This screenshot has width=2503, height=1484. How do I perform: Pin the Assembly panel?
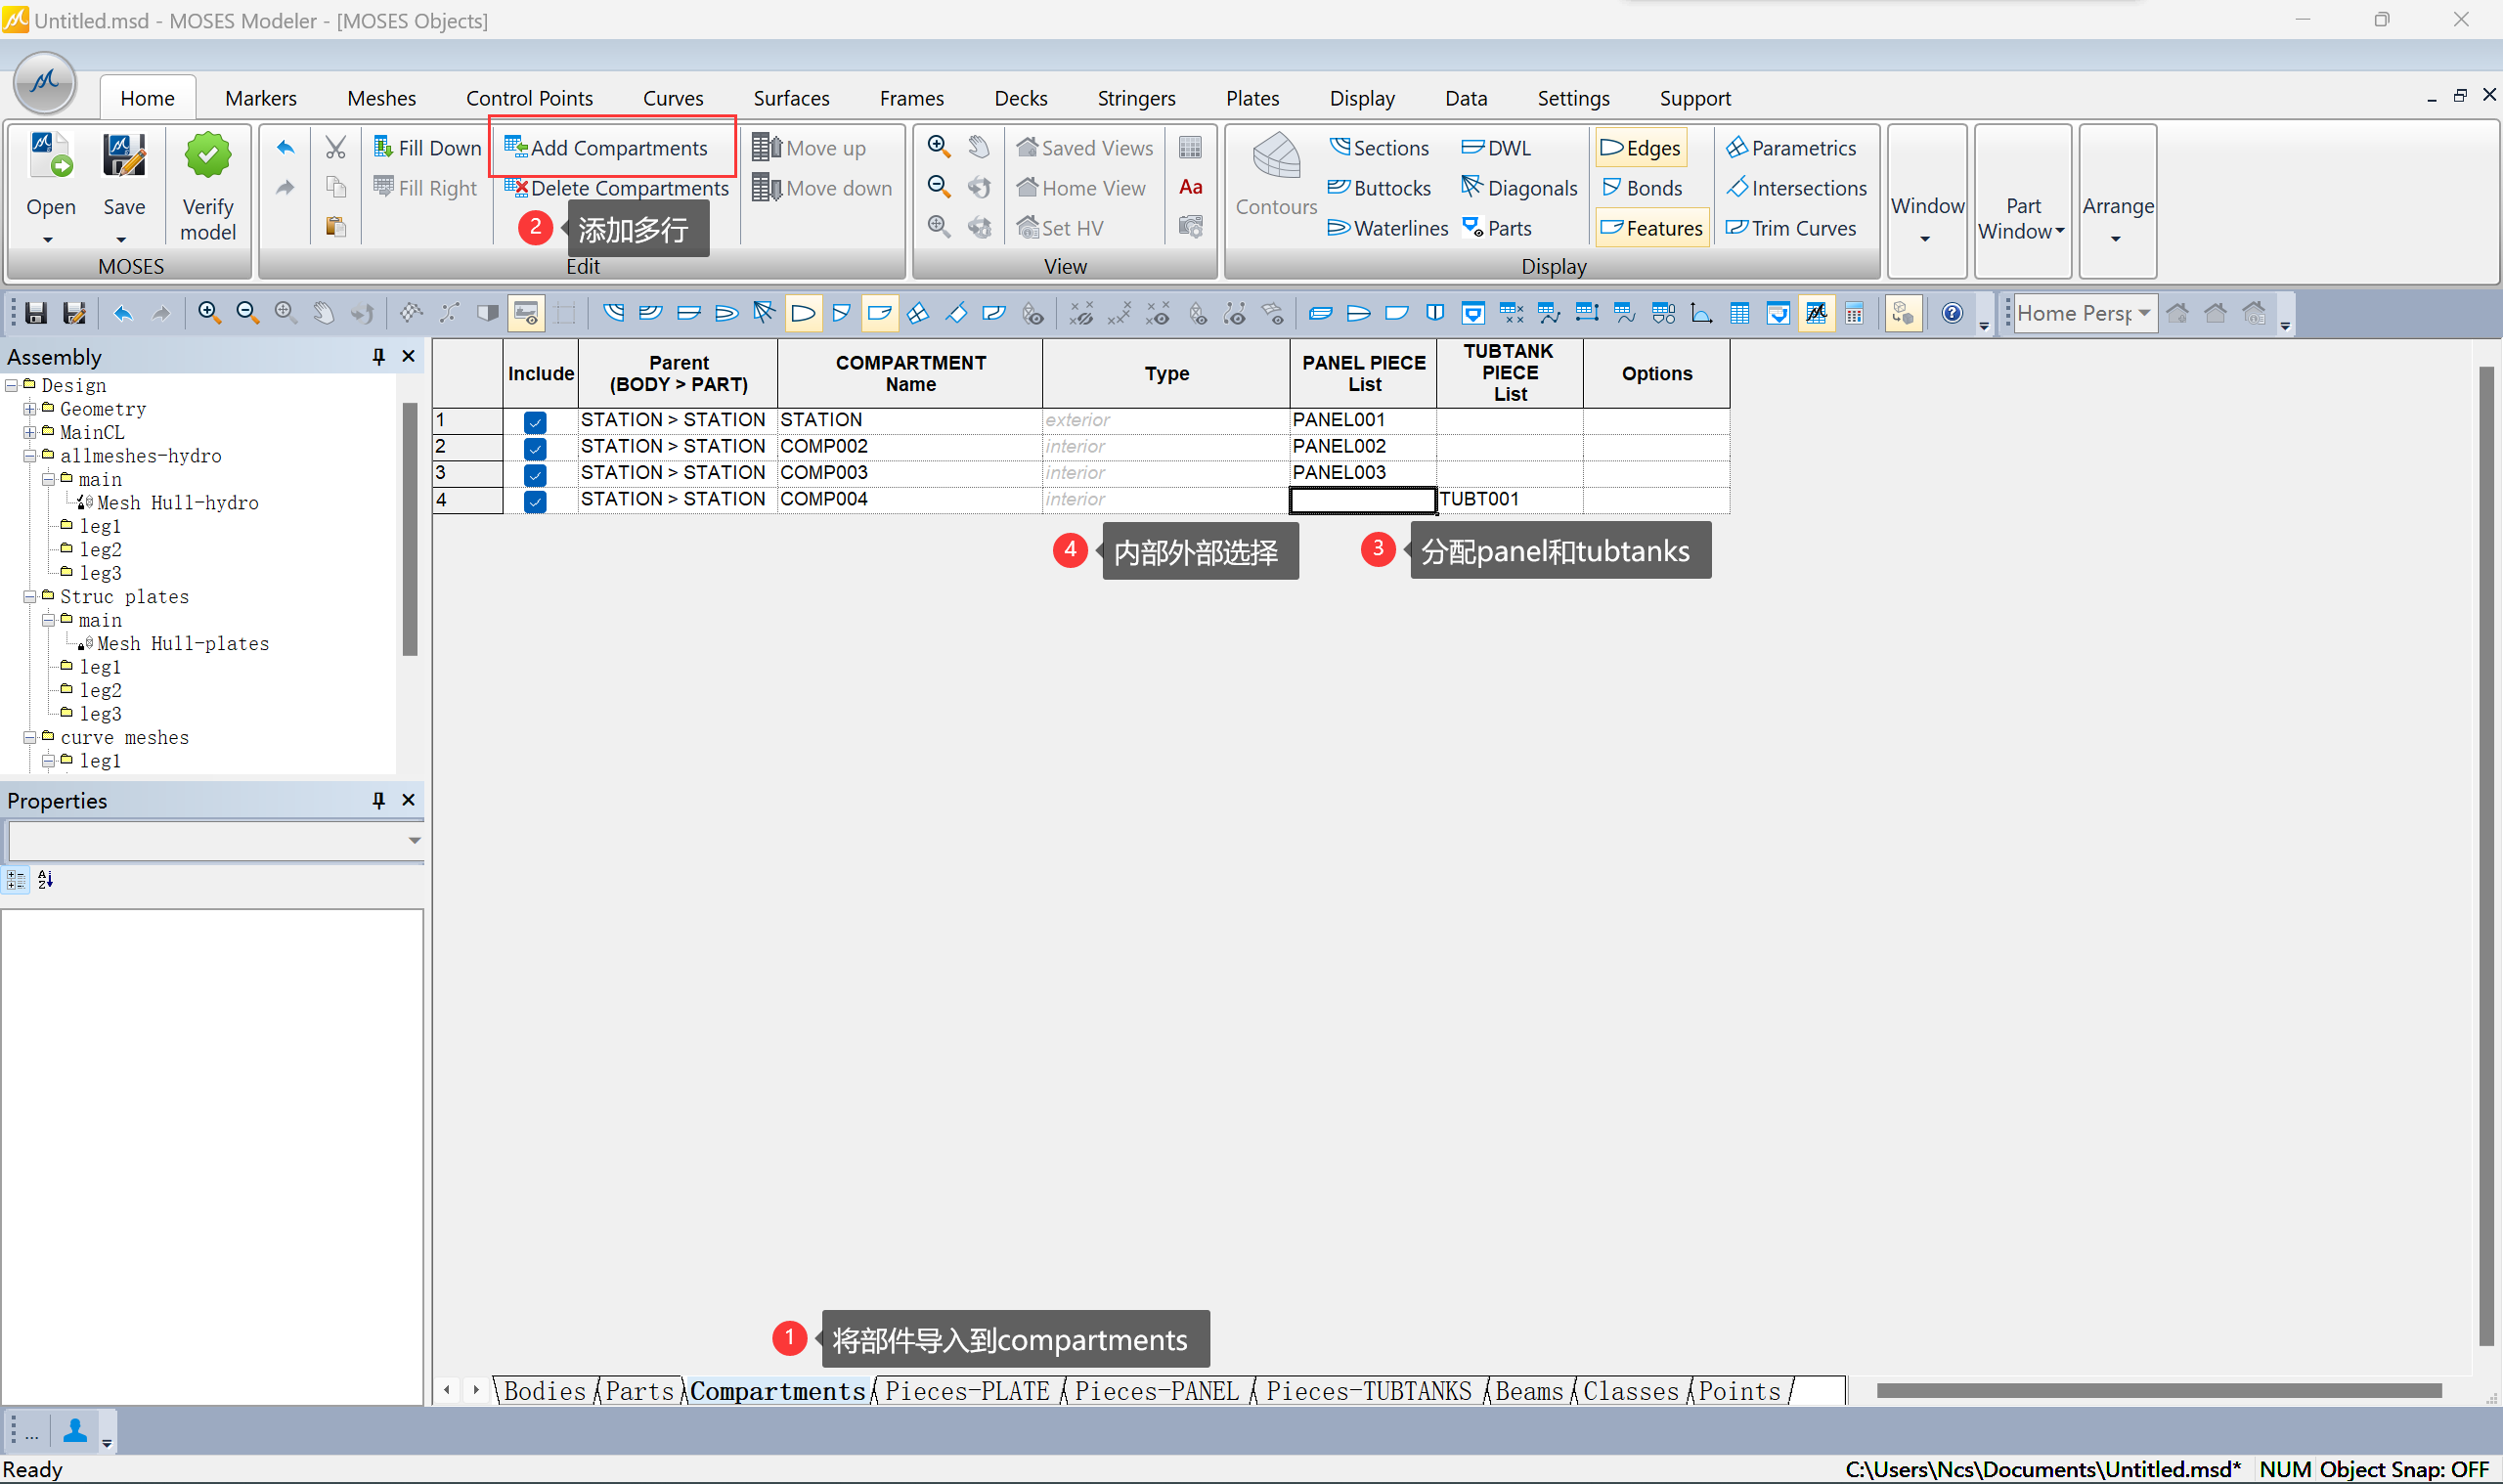click(x=378, y=356)
